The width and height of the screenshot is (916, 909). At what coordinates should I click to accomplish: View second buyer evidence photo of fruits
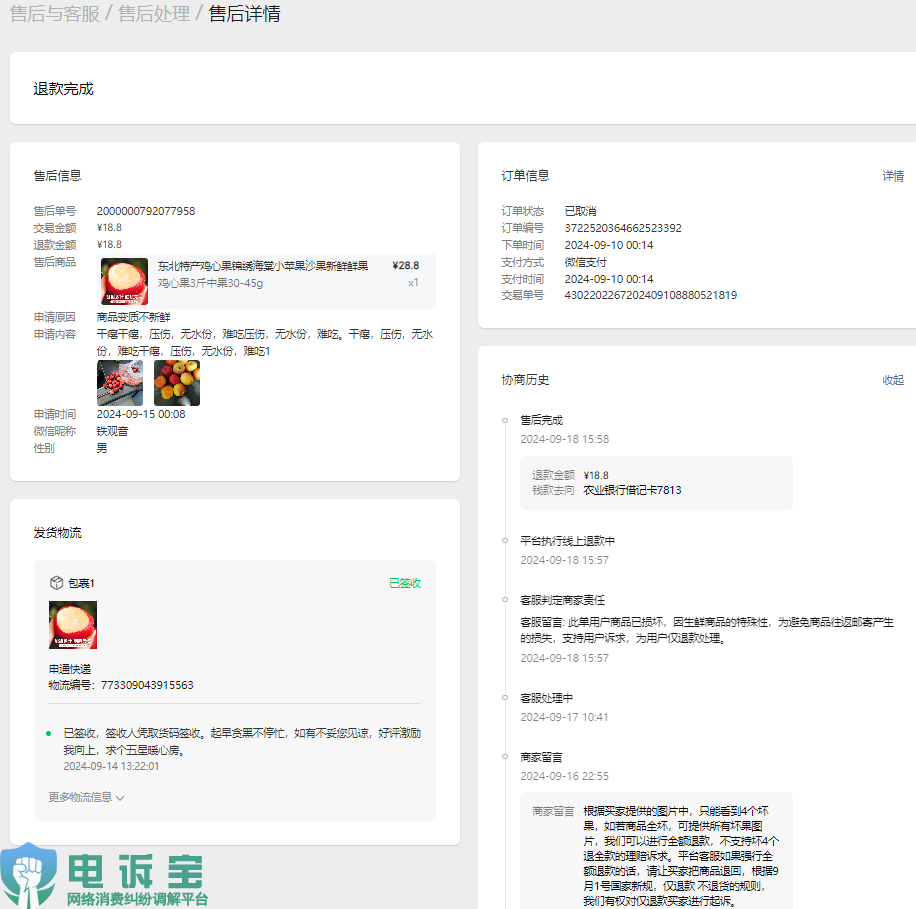[x=177, y=383]
